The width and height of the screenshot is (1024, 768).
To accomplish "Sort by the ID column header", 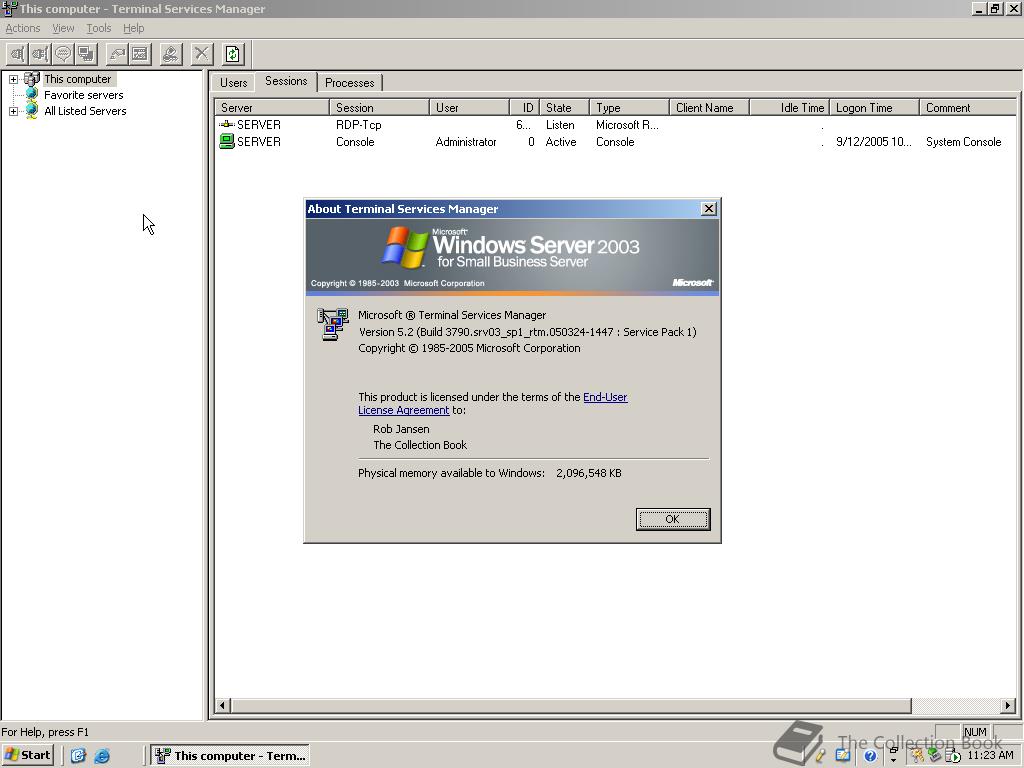I will coord(524,108).
